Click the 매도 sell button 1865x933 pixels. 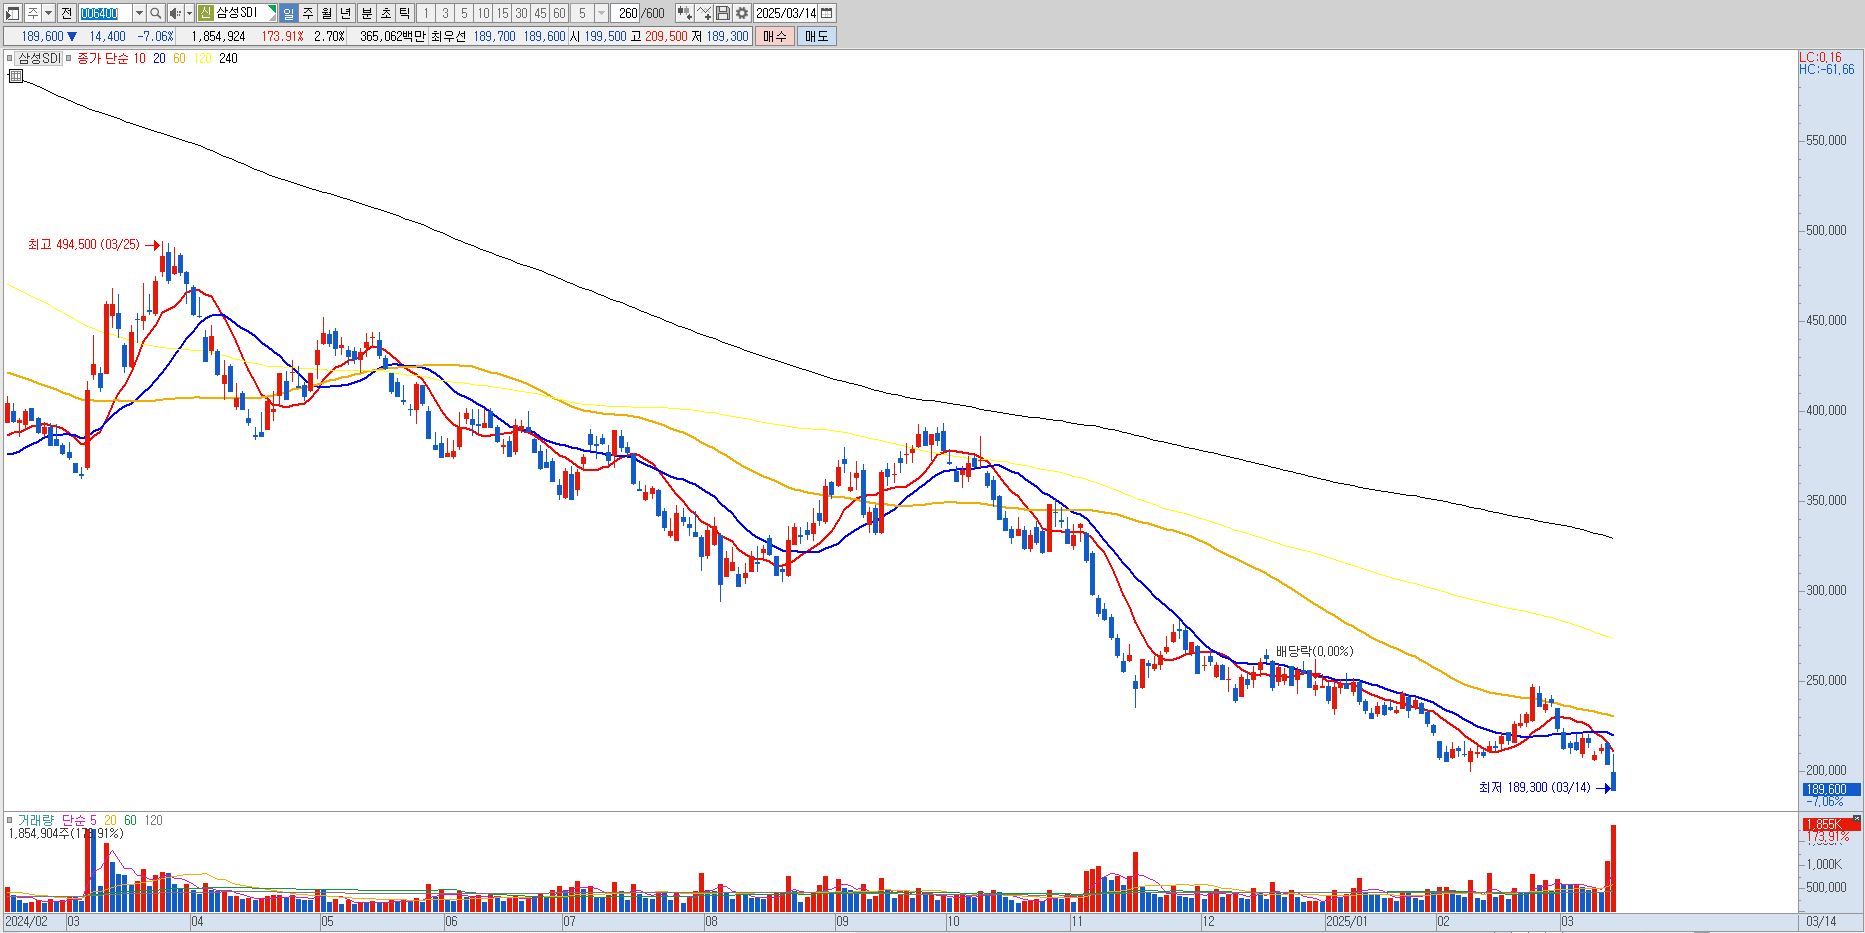point(816,36)
